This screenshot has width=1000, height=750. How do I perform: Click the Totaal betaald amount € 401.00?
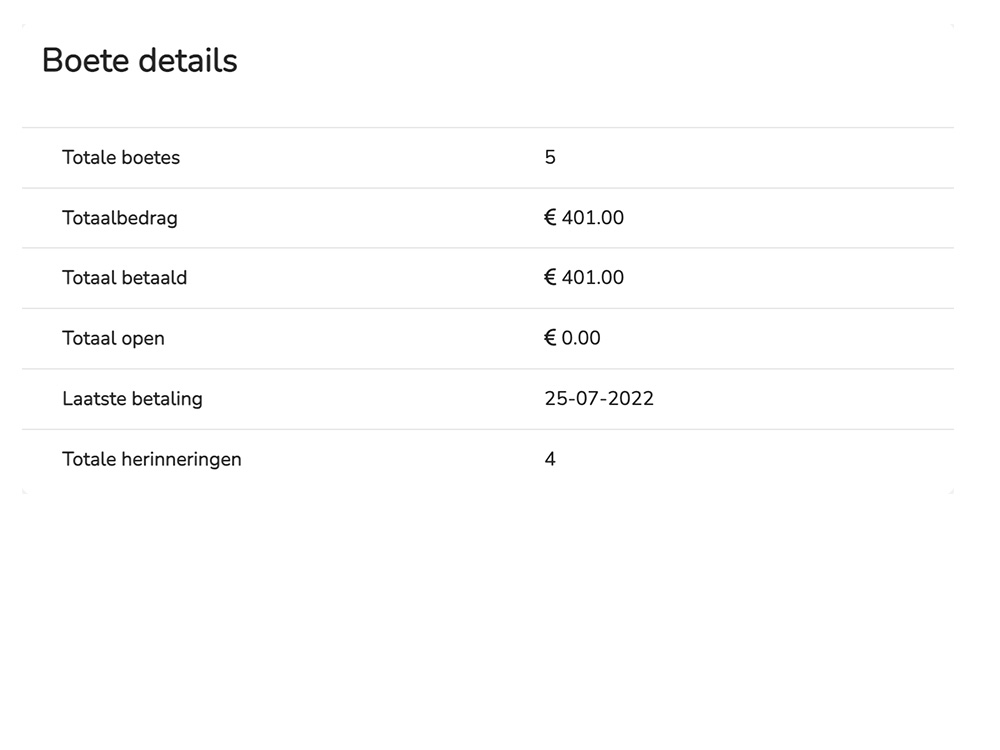[584, 277]
